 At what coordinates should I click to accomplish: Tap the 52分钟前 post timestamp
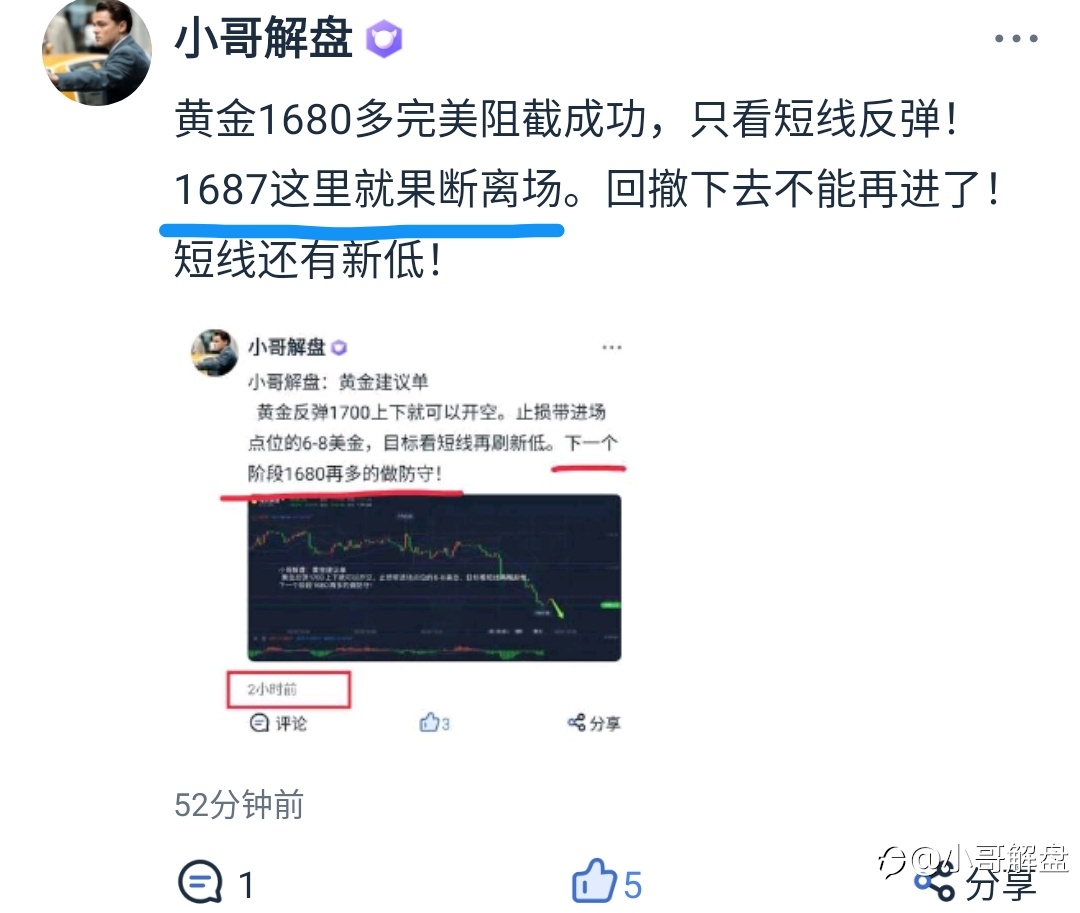pos(239,804)
